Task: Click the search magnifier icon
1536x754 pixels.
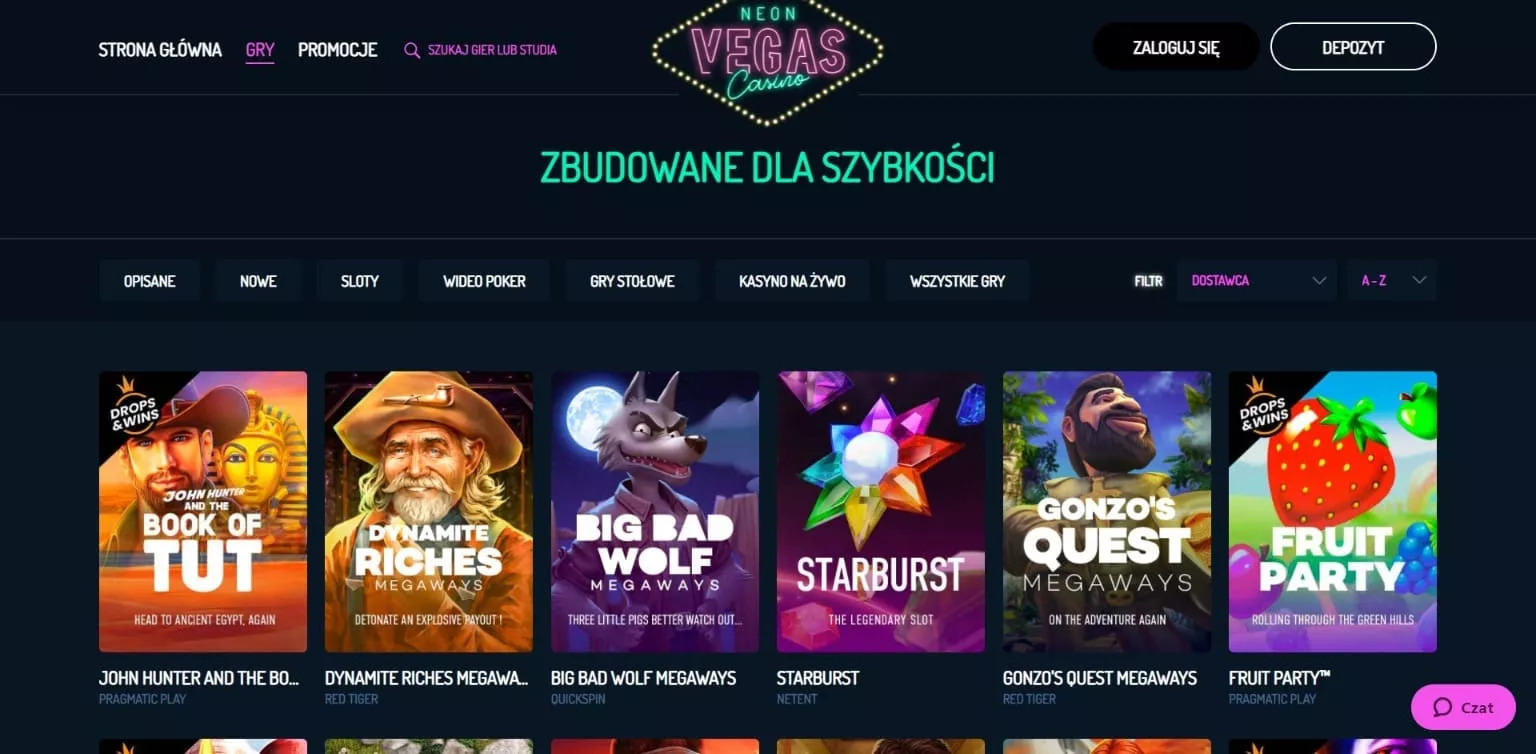Action: click(x=412, y=50)
